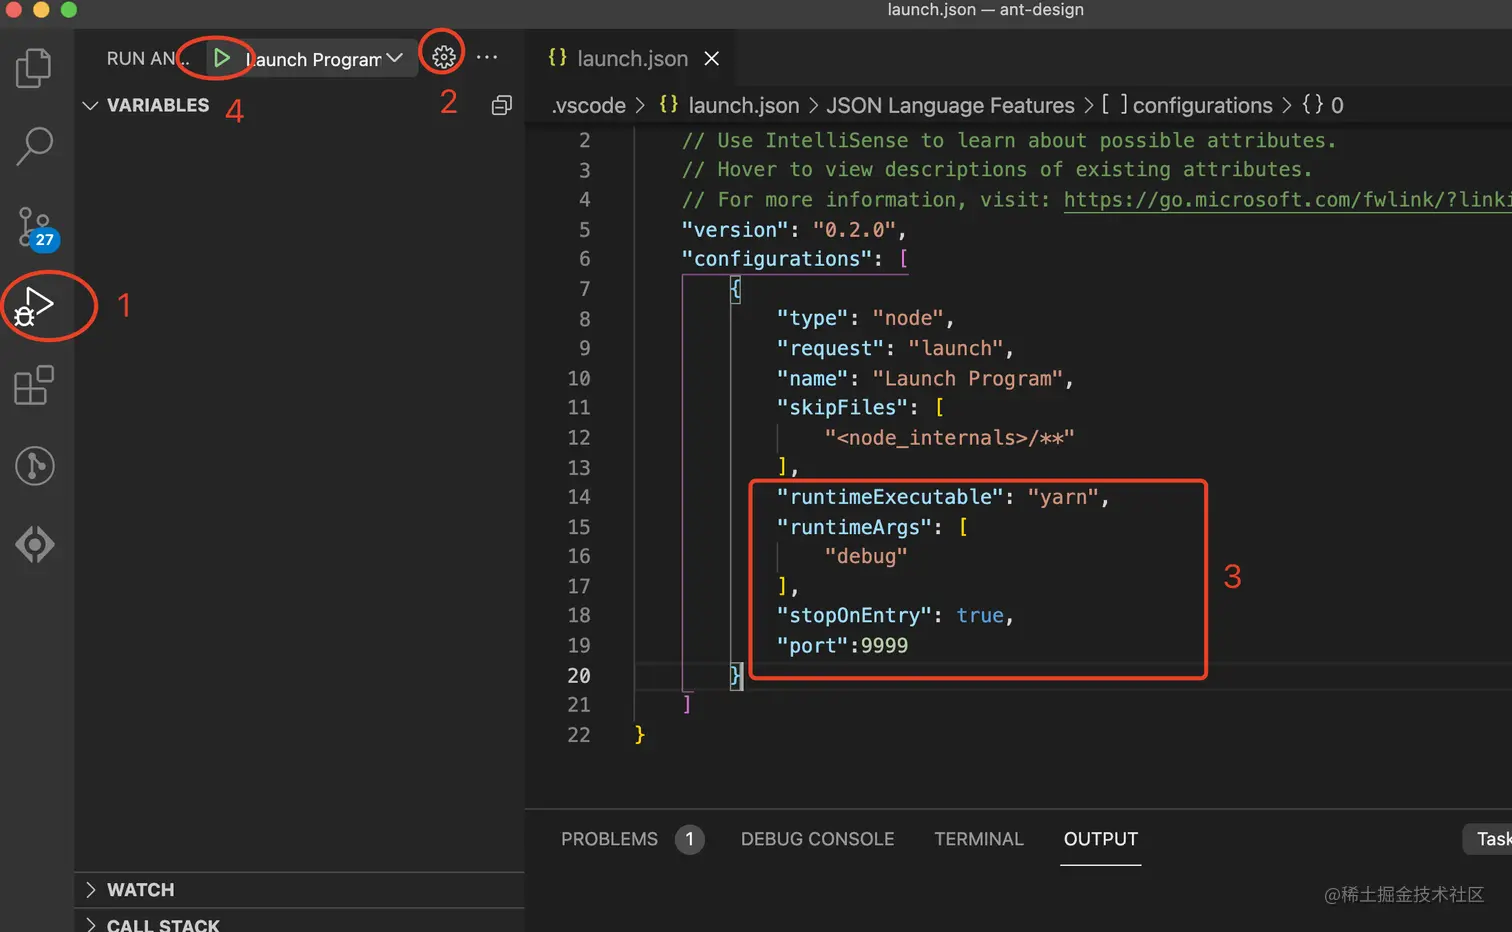Screen dimensions: 1512x932
Task: Click the macOS green zoom window button
Action: [68, 9]
